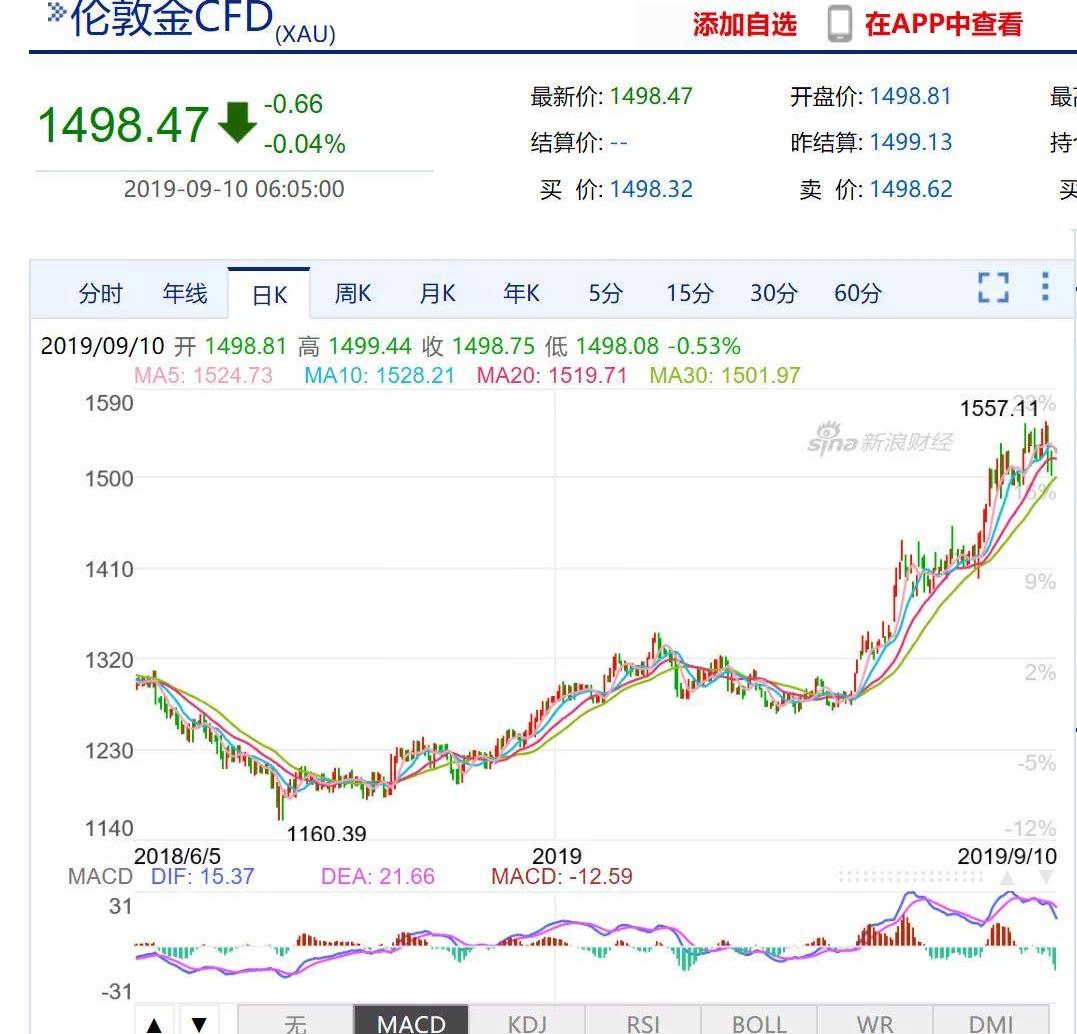Switch indicator to KDJ

[x=527, y=1022]
